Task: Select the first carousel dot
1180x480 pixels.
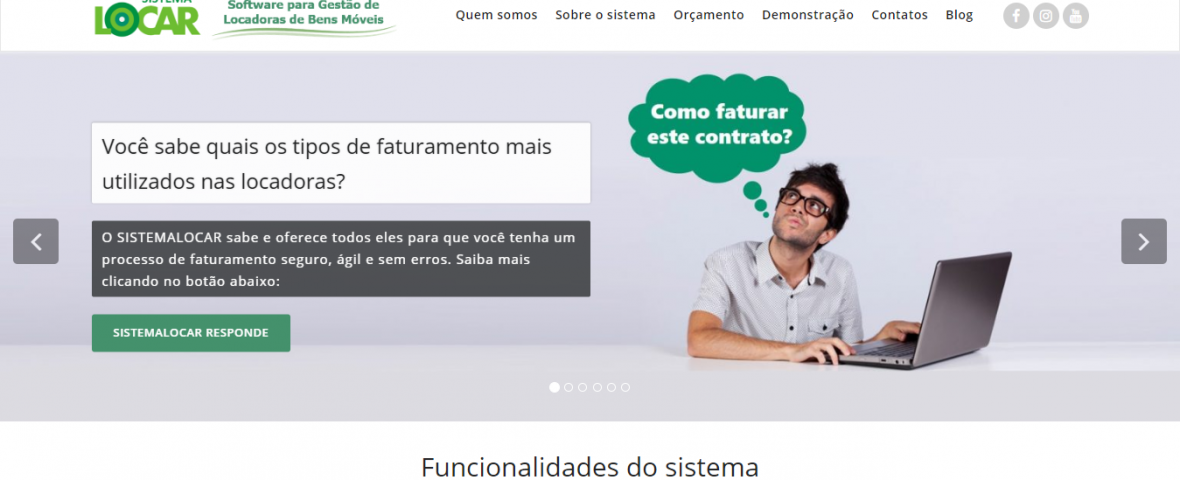Action: click(555, 387)
